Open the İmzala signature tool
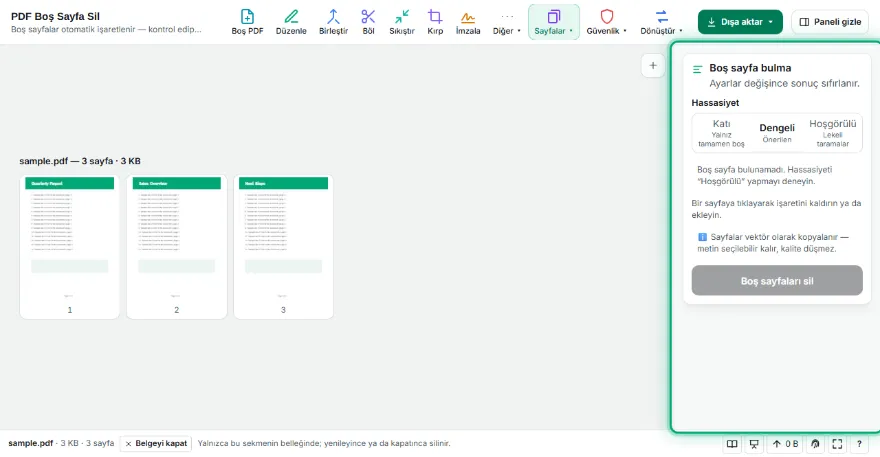This screenshot has width=880, height=457. (x=468, y=22)
